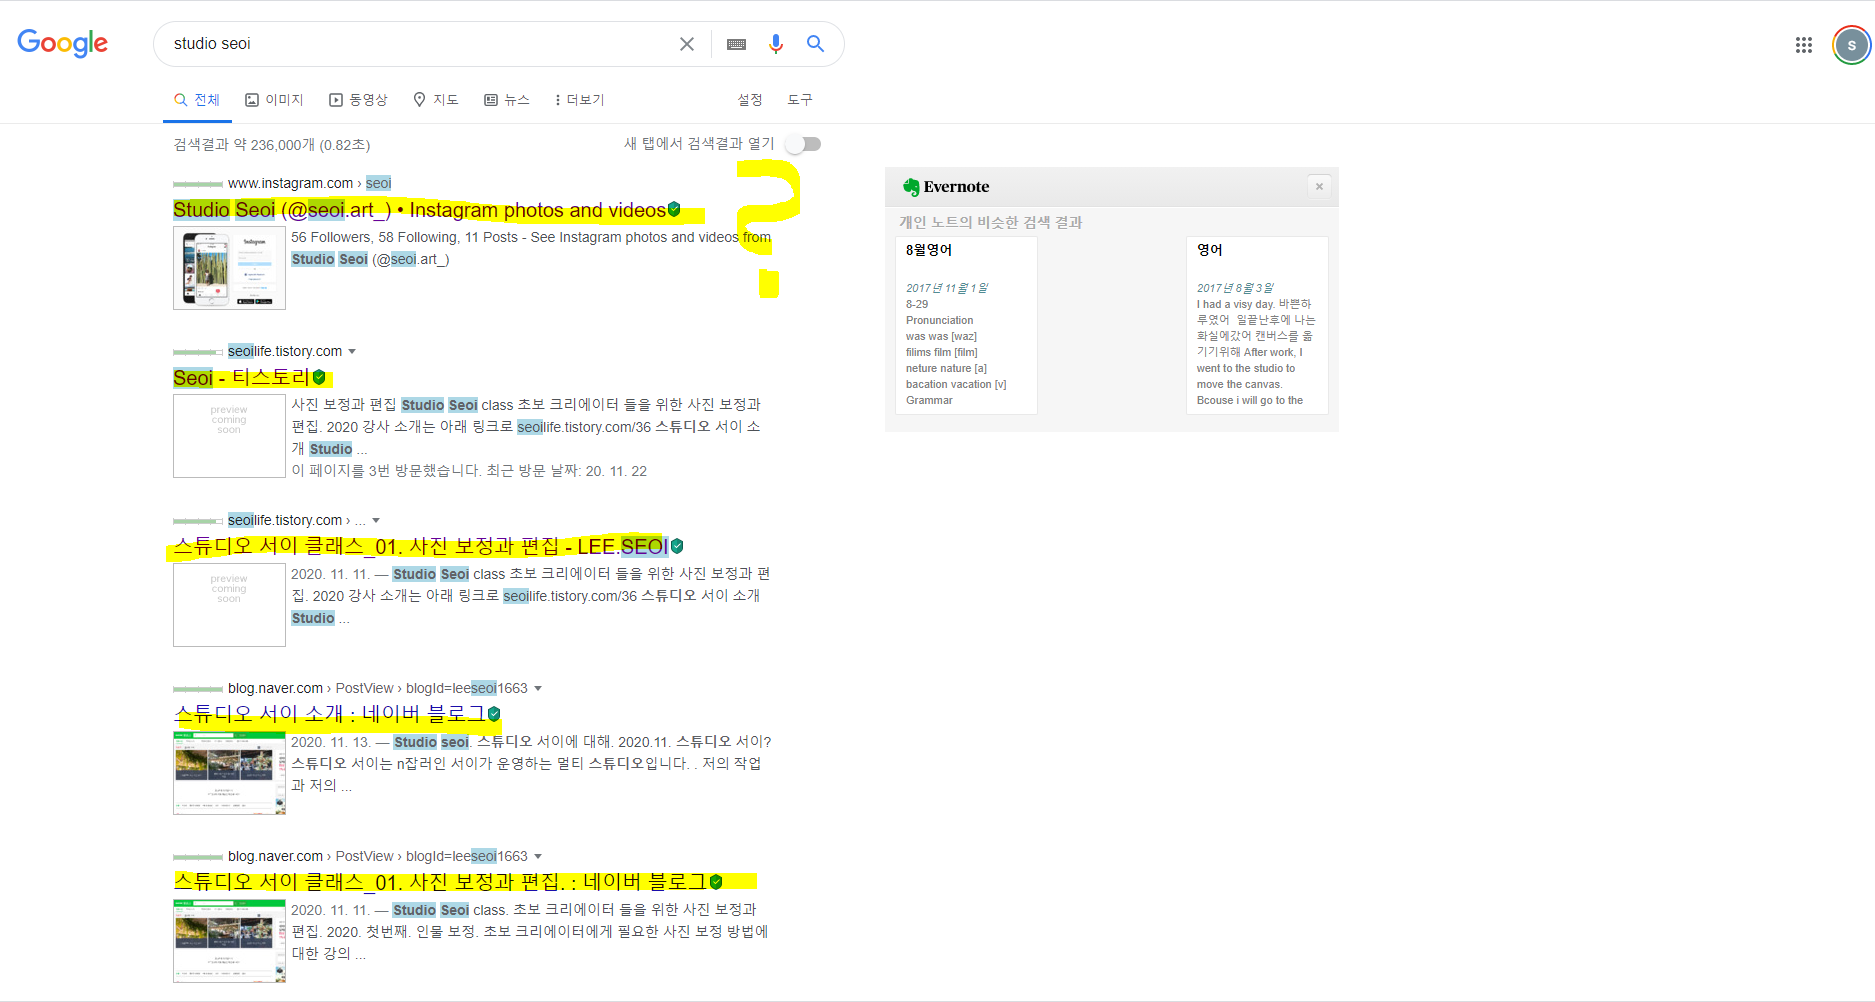Switch to the 지도 tab

(x=436, y=100)
